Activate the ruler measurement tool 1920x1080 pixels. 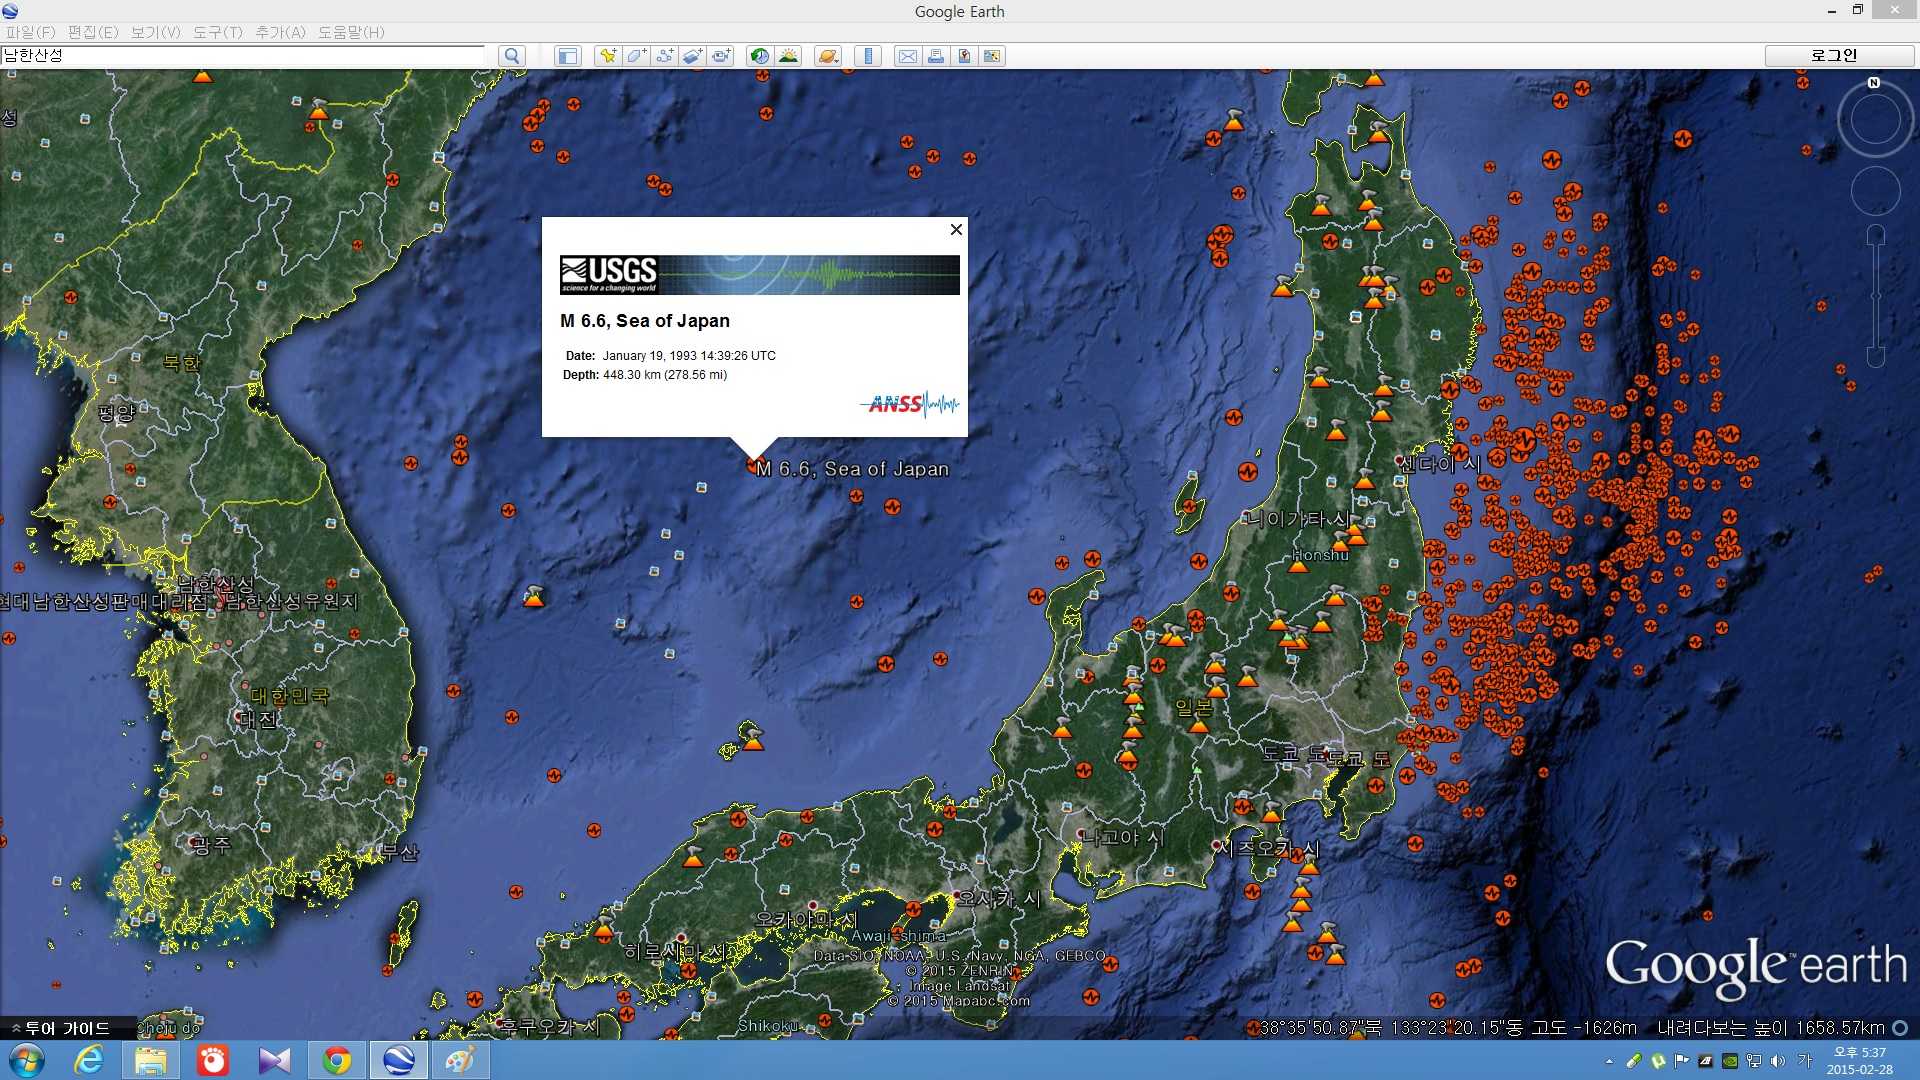tap(868, 56)
